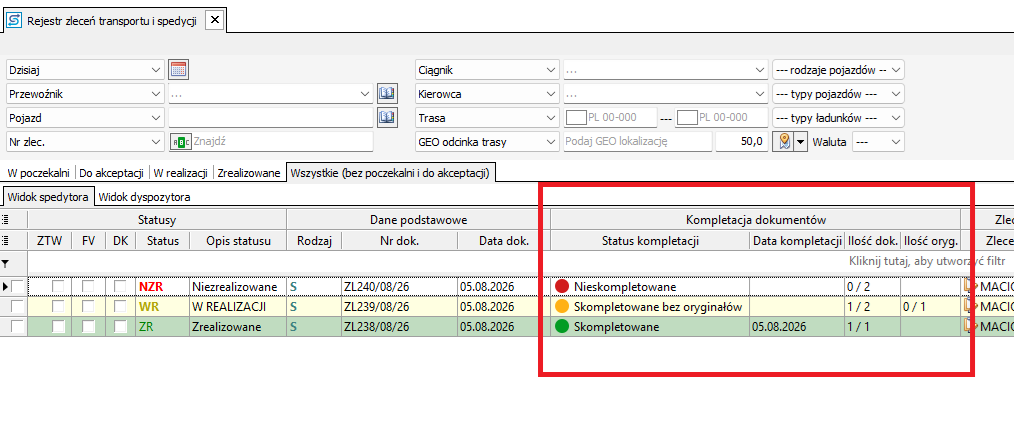The image size is (1014, 429).
Task: Select Widok spedytora tab
Action: click(49, 196)
